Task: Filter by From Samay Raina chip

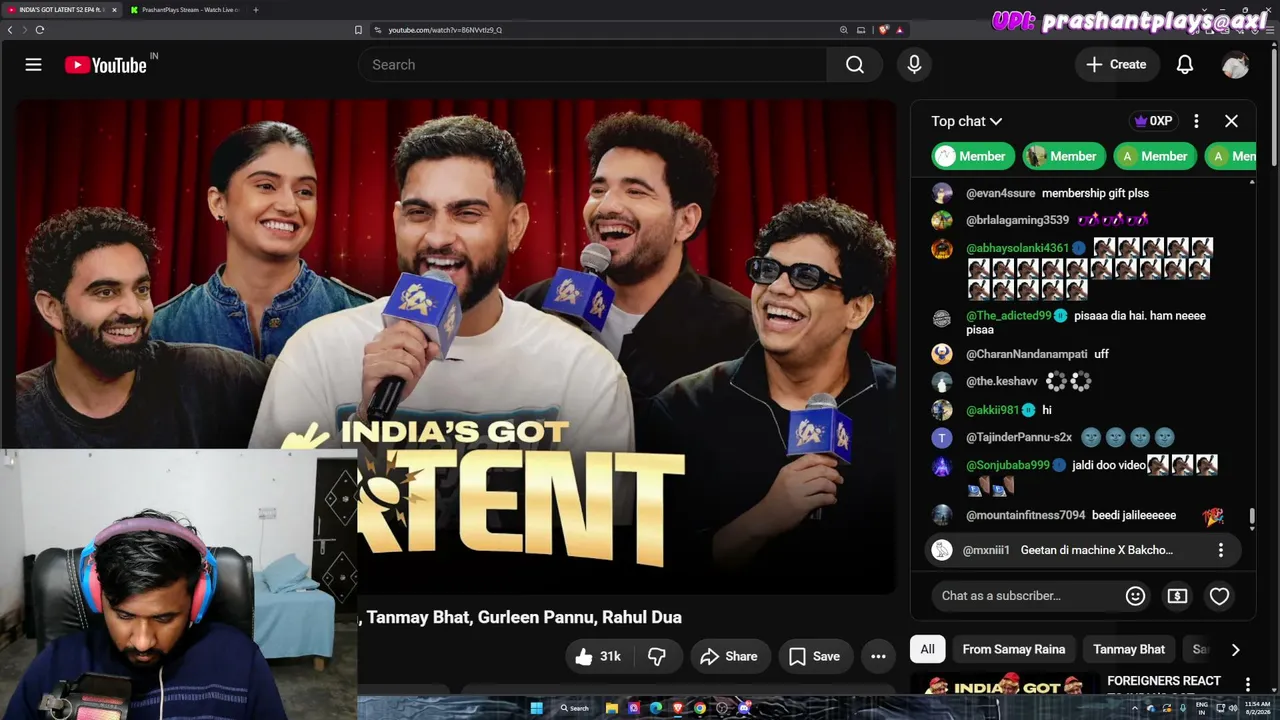Action: click(x=1014, y=649)
